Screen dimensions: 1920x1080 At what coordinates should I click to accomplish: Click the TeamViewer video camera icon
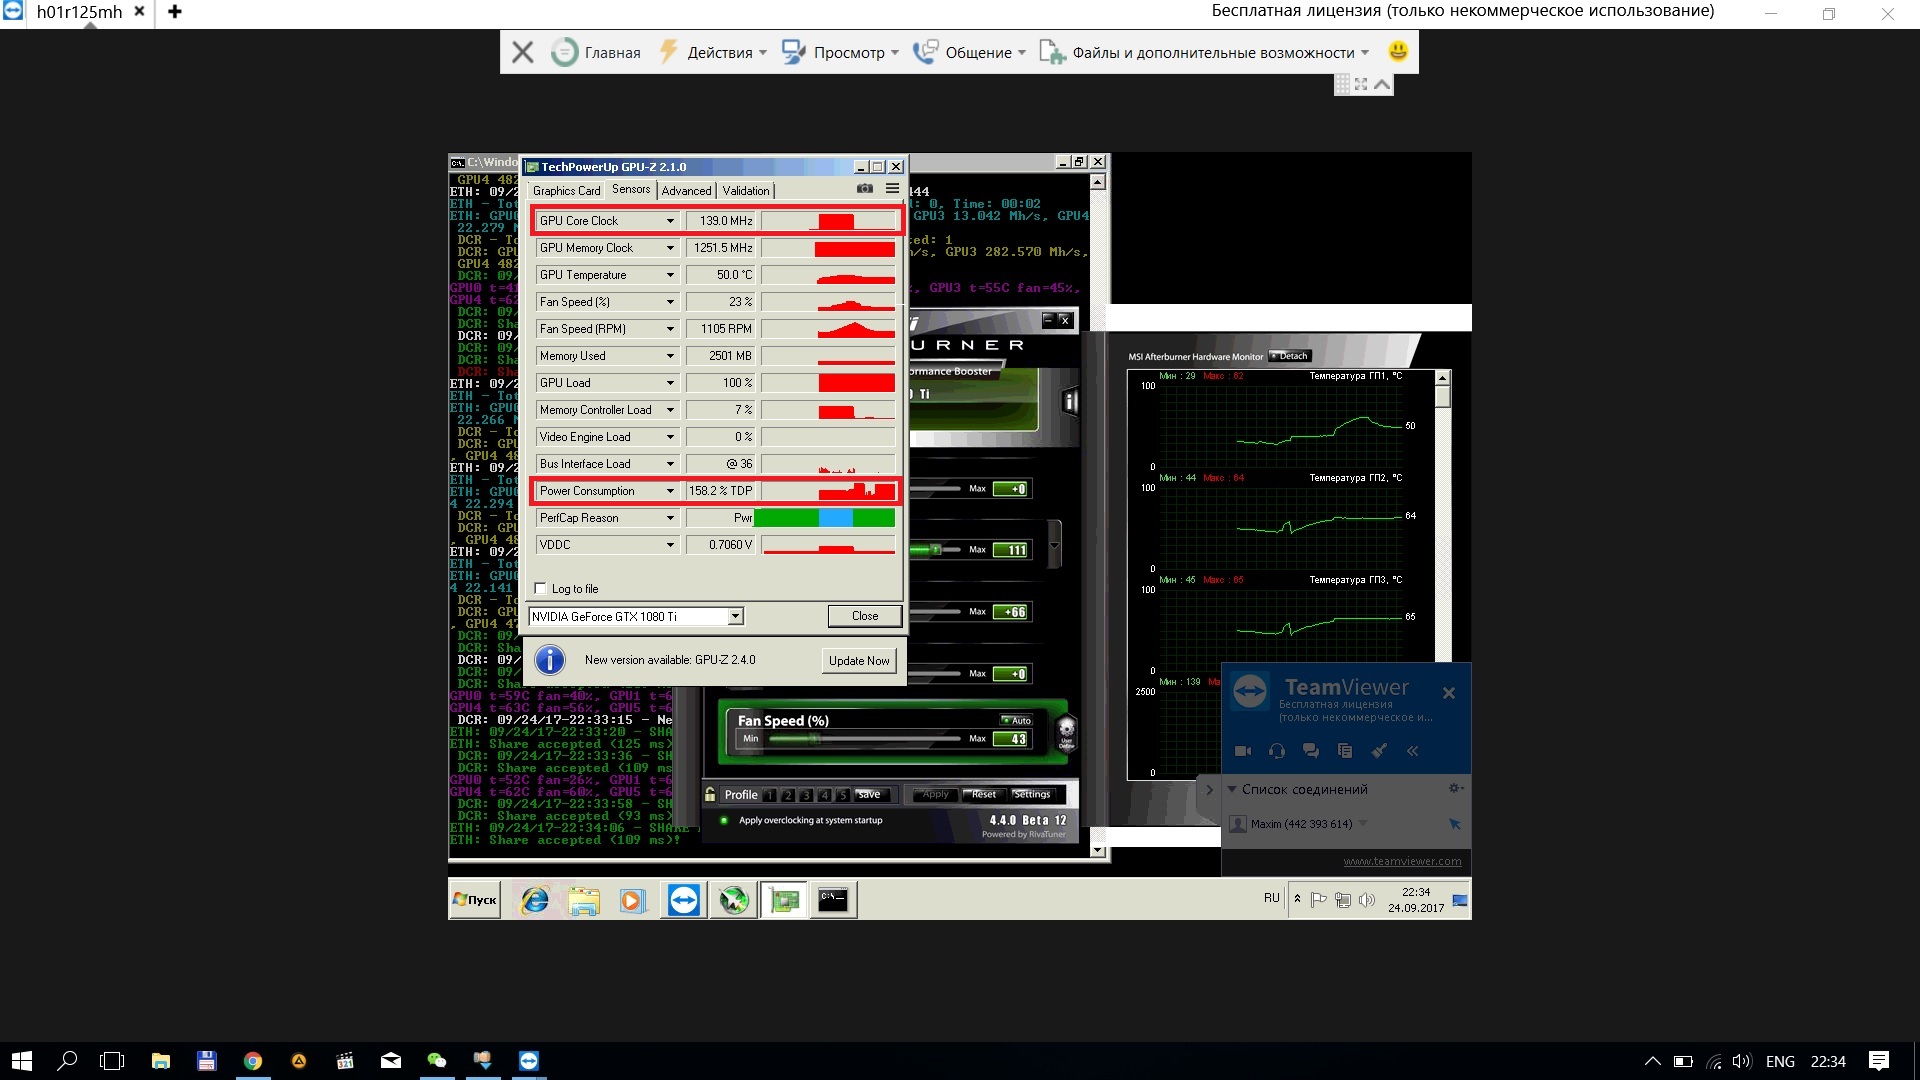[1243, 751]
